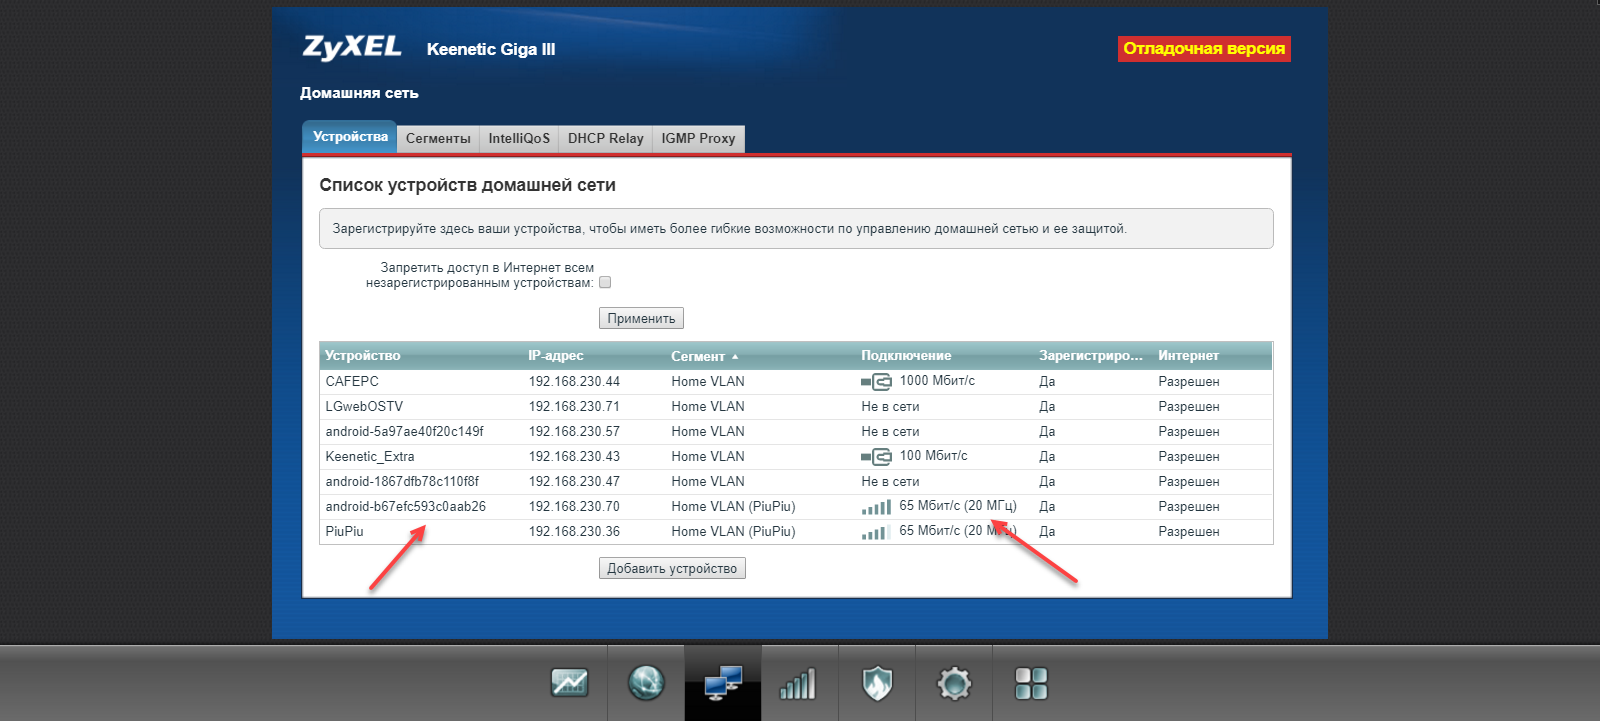Click IP address 192.168.230.43
The width and height of the screenshot is (1600, 721).
click(x=574, y=457)
